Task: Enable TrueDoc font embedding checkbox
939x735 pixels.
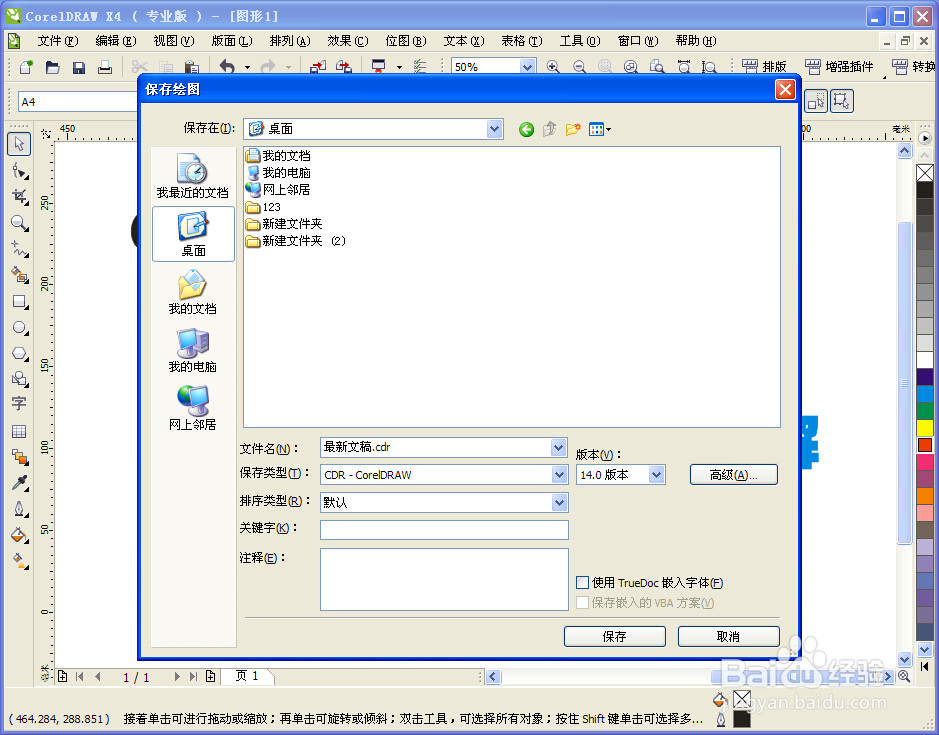Action: pyautogui.click(x=582, y=582)
